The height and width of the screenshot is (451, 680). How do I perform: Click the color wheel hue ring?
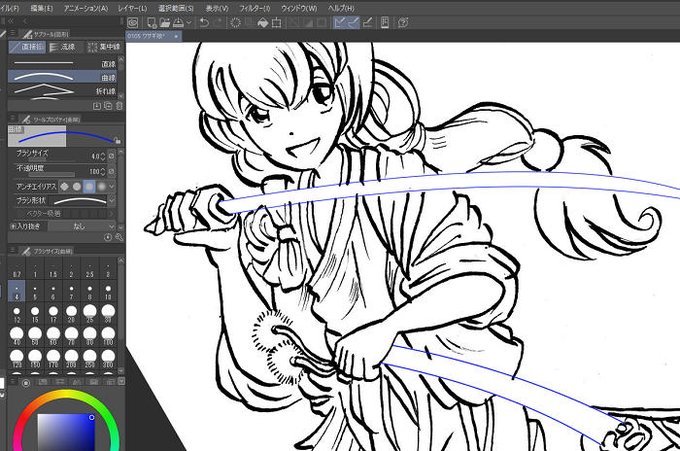point(66,394)
